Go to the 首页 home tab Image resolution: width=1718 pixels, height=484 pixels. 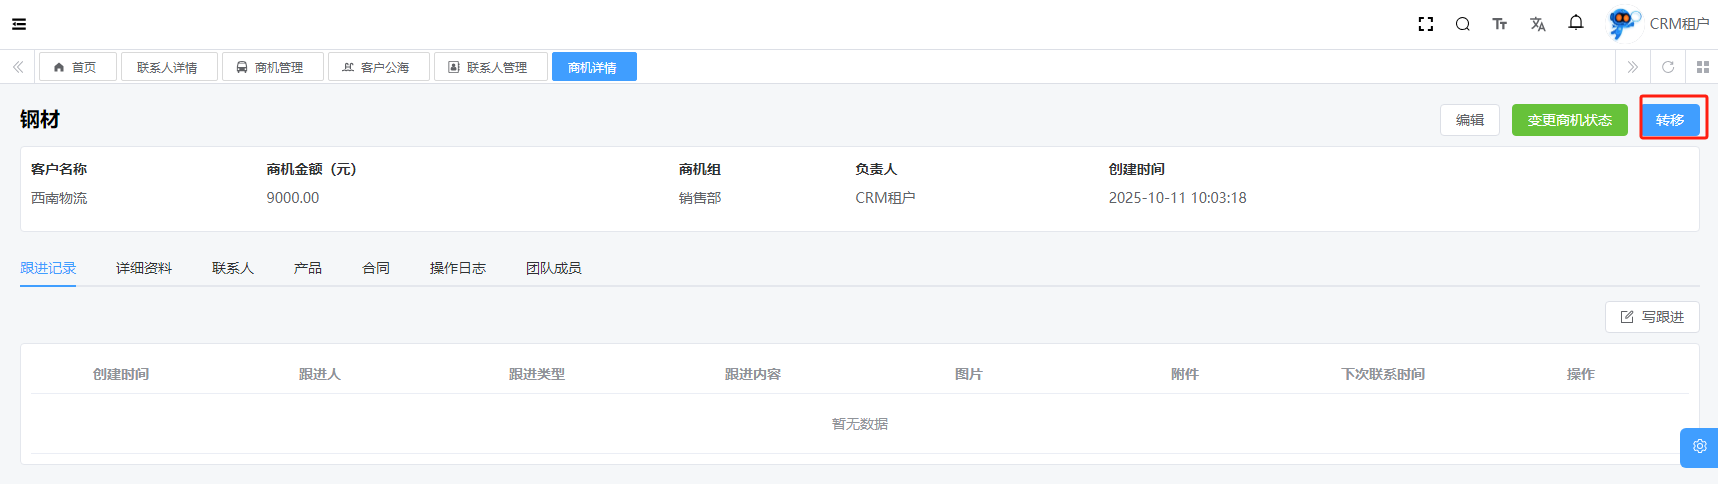(77, 67)
